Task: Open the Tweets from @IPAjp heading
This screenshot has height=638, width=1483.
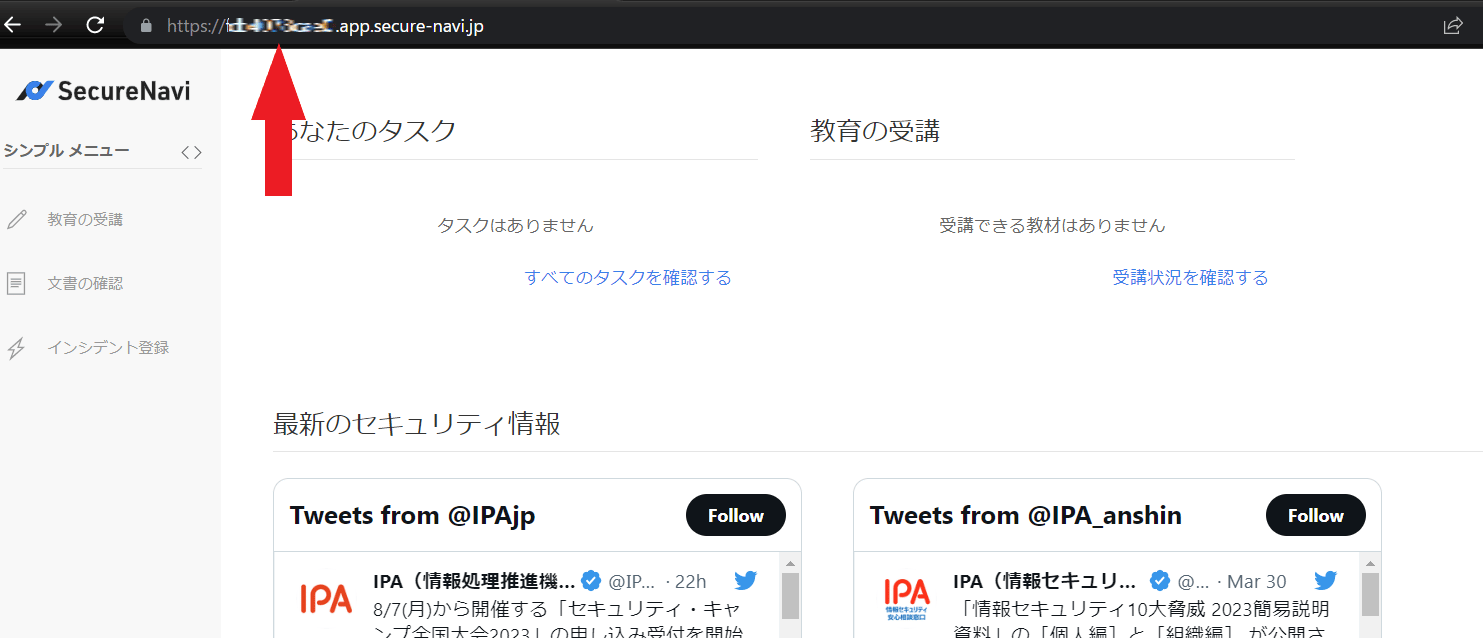Action: click(x=413, y=515)
